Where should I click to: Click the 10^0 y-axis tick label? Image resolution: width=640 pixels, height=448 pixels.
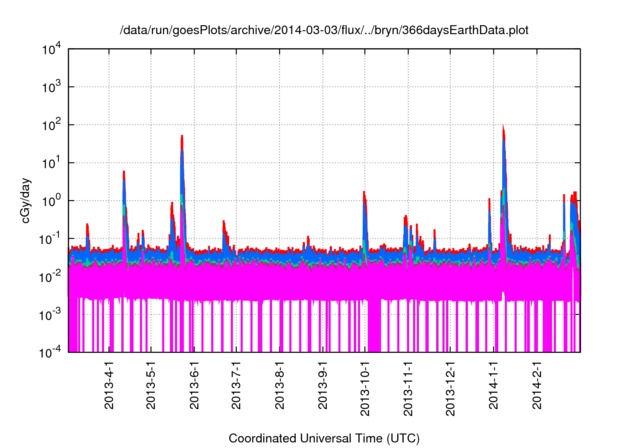[50, 200]
